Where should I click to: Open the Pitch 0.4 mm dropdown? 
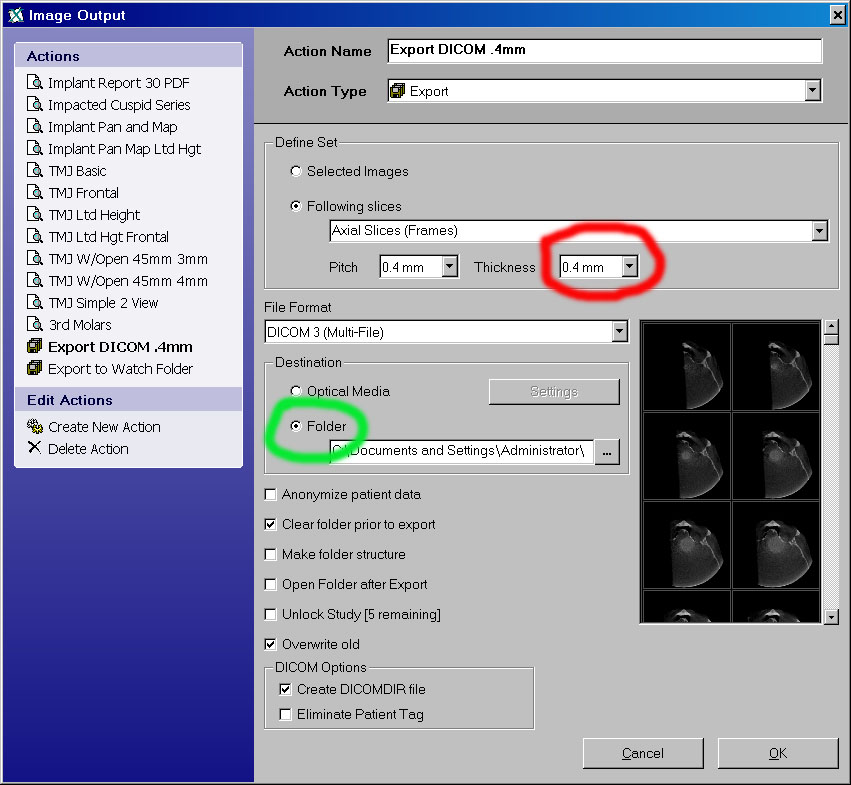[x=449, y=267]
